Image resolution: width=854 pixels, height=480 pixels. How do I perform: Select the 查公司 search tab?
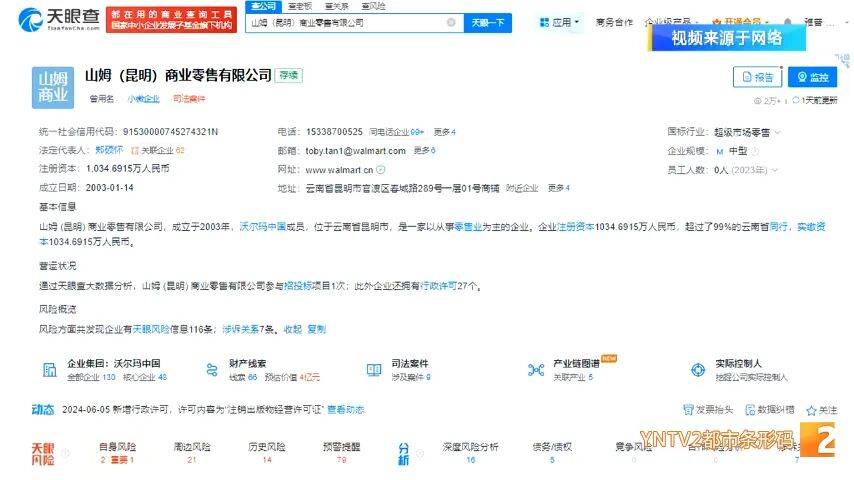(x=264, y=6)
